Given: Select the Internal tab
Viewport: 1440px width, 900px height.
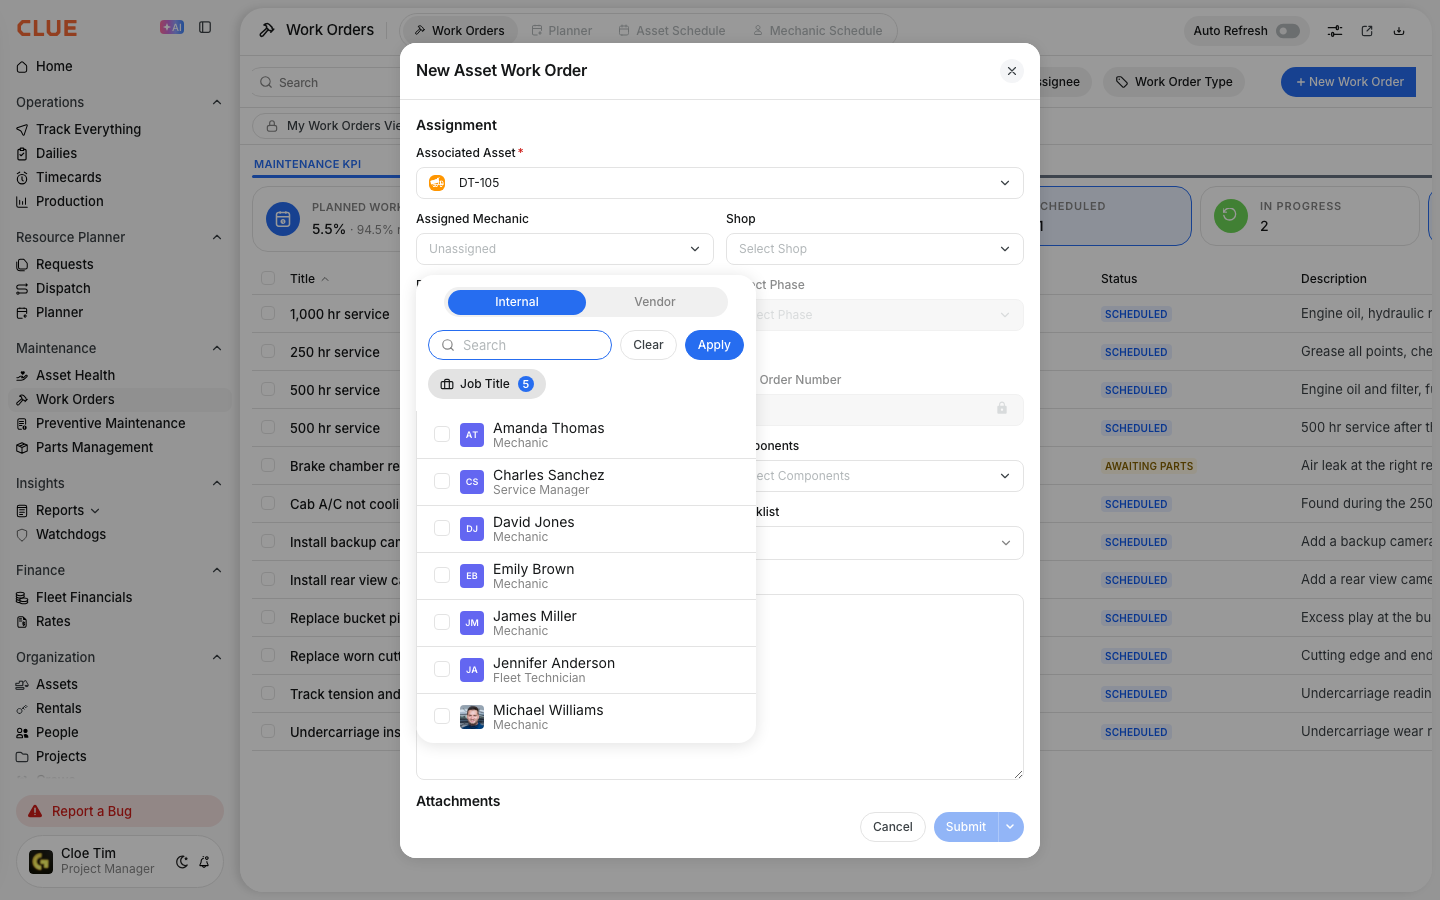Looking at the screenshot, I should (x=517, y=302).
